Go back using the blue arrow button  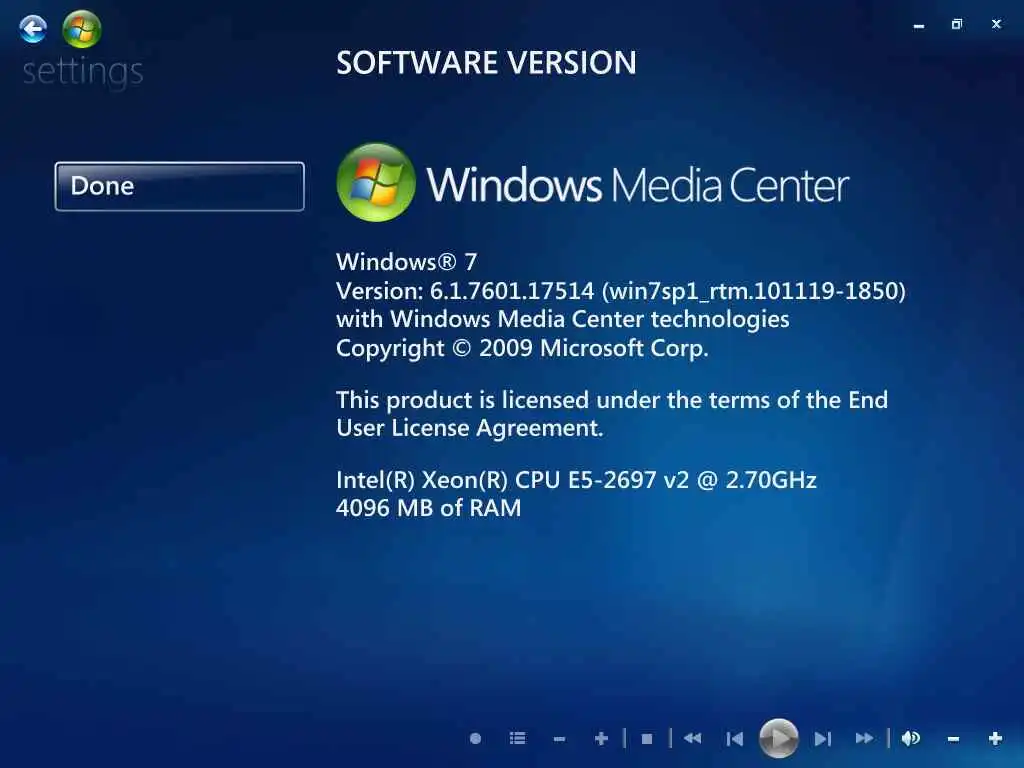click(33, 29)
